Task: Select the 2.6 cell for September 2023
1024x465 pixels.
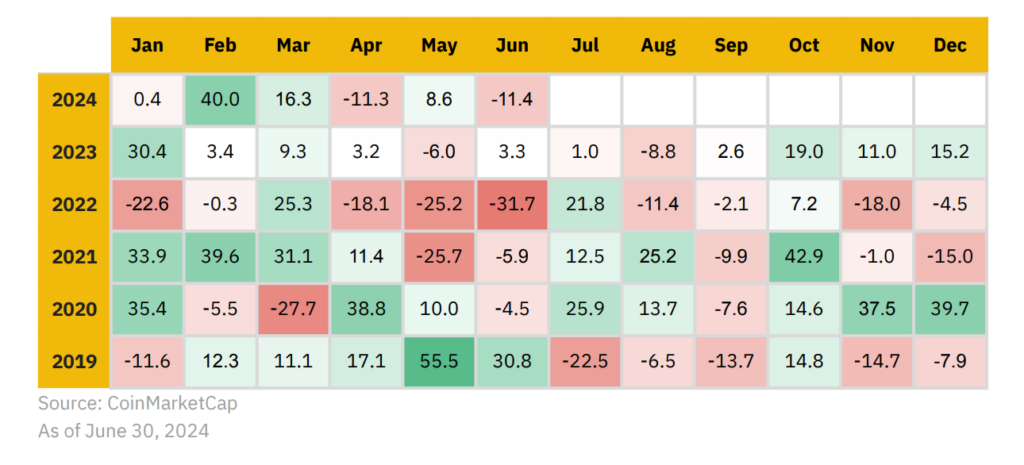Action: click(x=731, y=153)
